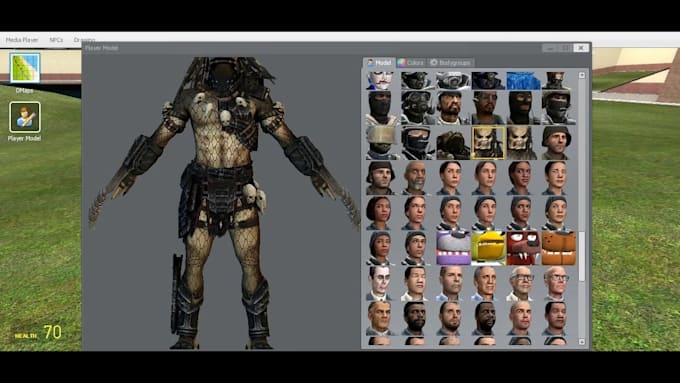Choose the G-Man suited player model
Screen dimensions: 680x383
pyautogui.click(x=381, y=283)
